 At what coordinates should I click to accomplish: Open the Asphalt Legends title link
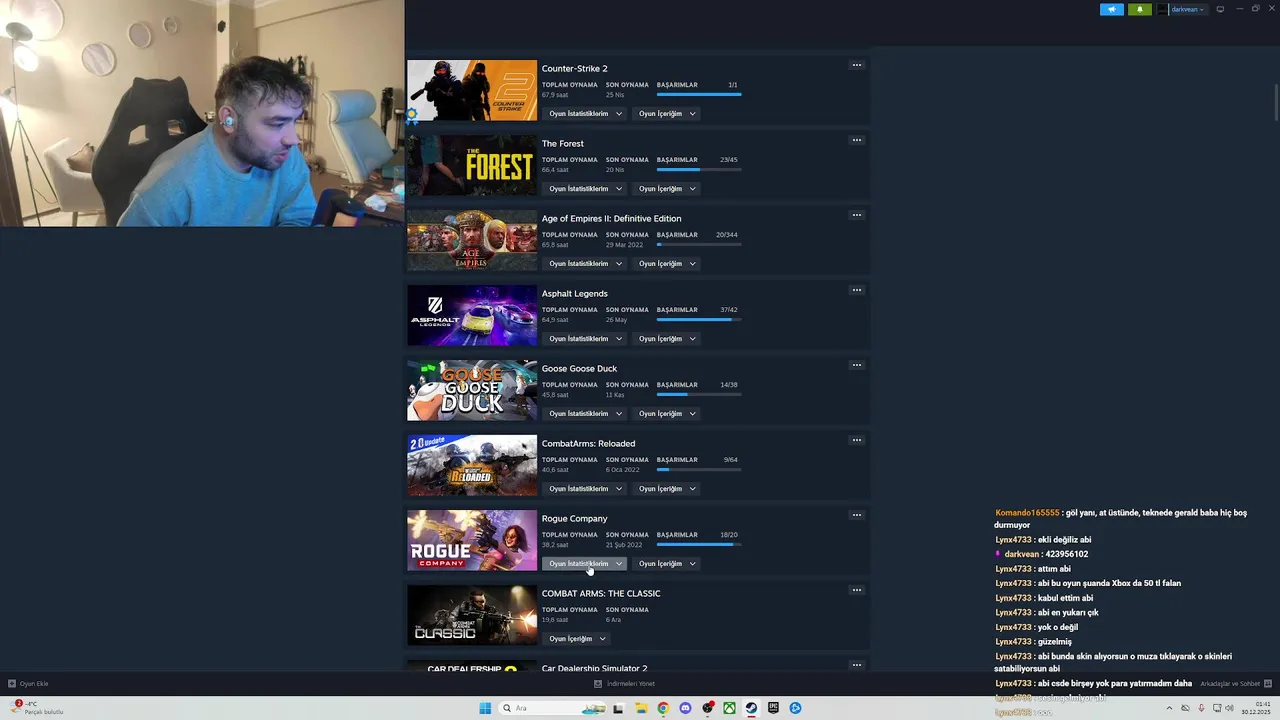point(574,294)
